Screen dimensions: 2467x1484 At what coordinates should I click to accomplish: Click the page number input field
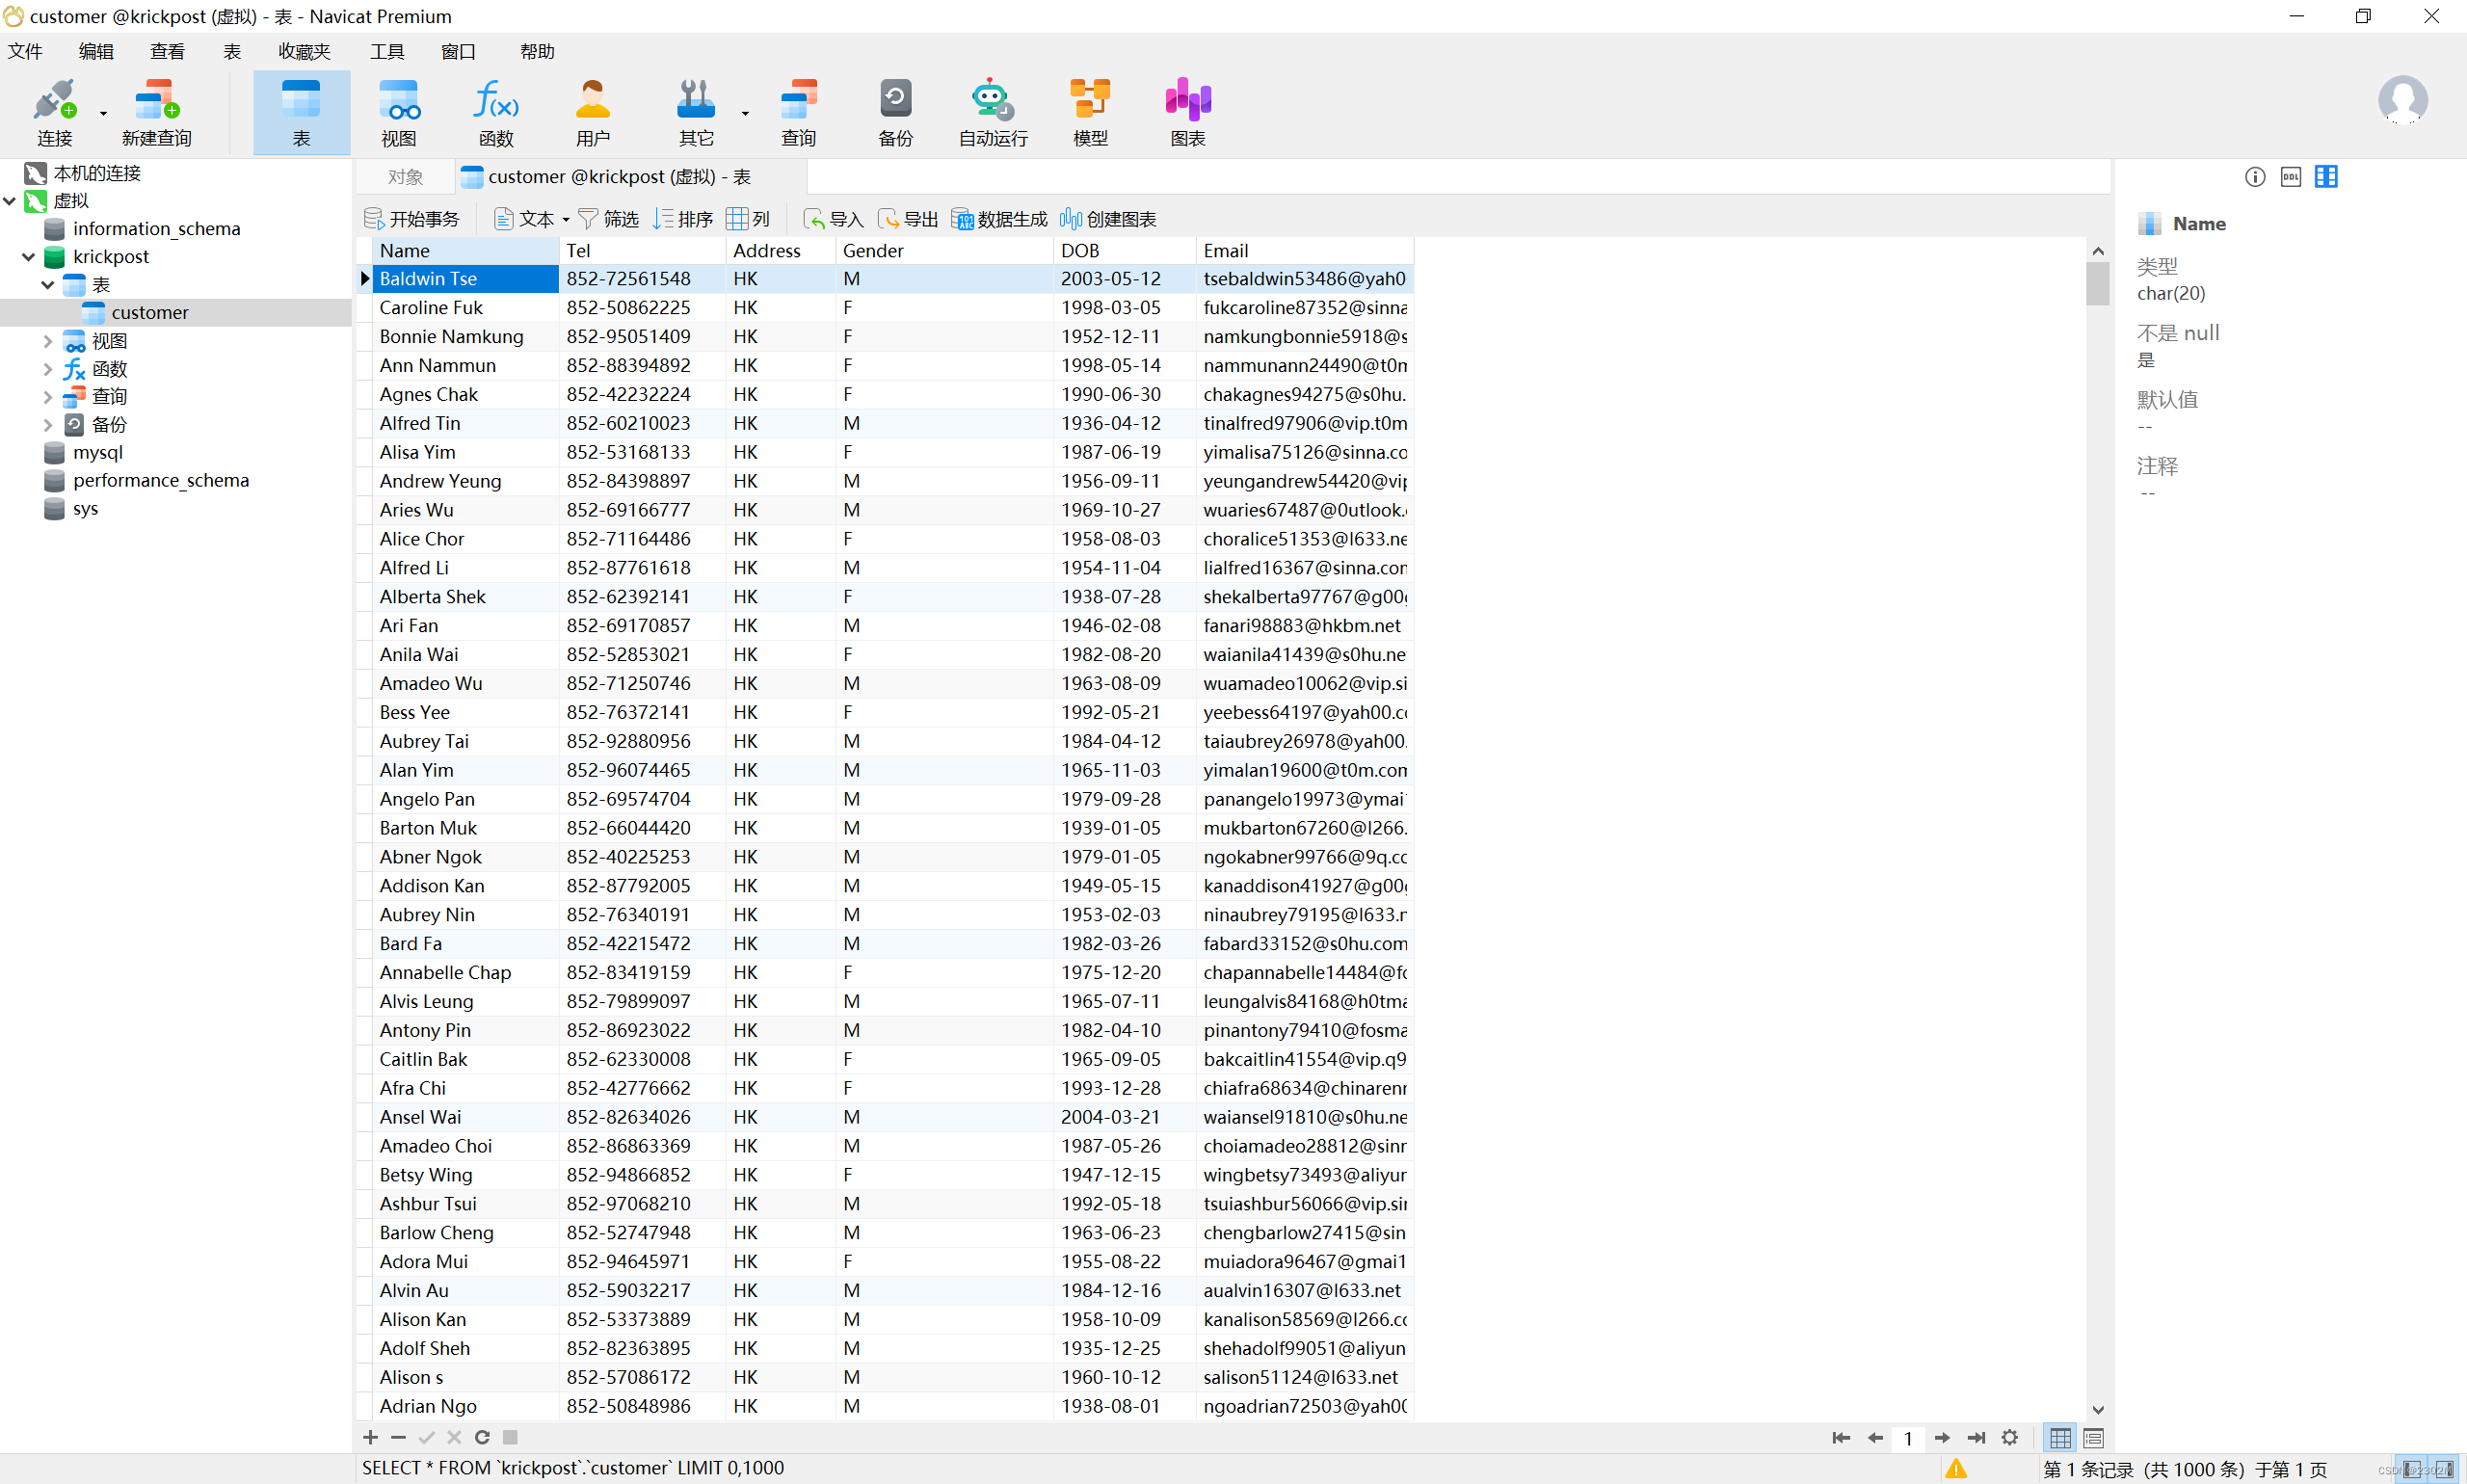coord(1907,1438)
